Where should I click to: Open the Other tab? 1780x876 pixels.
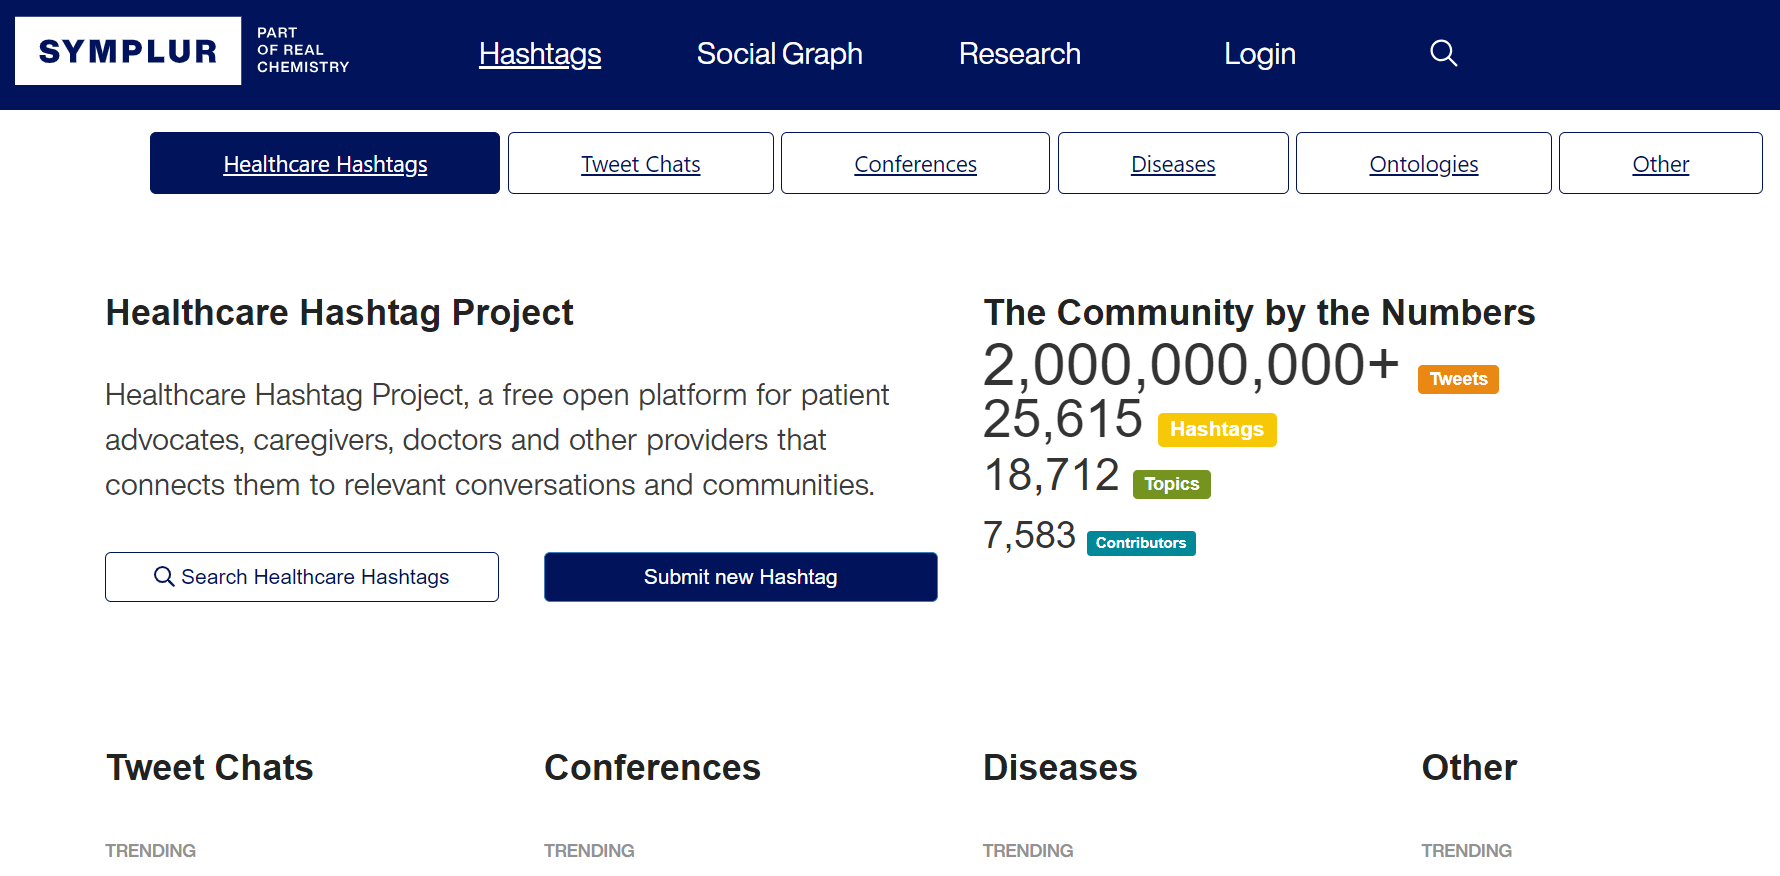(x=1660, y=164)
